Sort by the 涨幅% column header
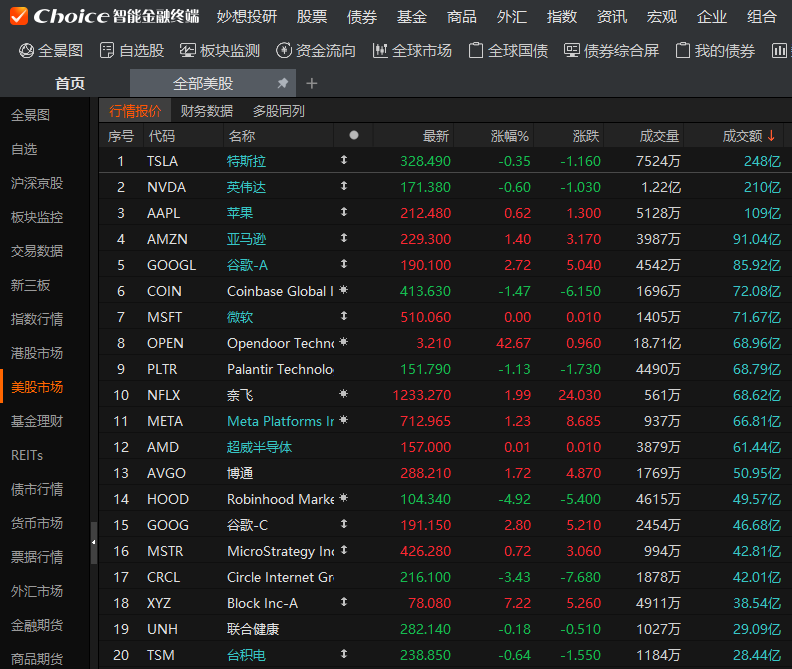 click(509, 136)
